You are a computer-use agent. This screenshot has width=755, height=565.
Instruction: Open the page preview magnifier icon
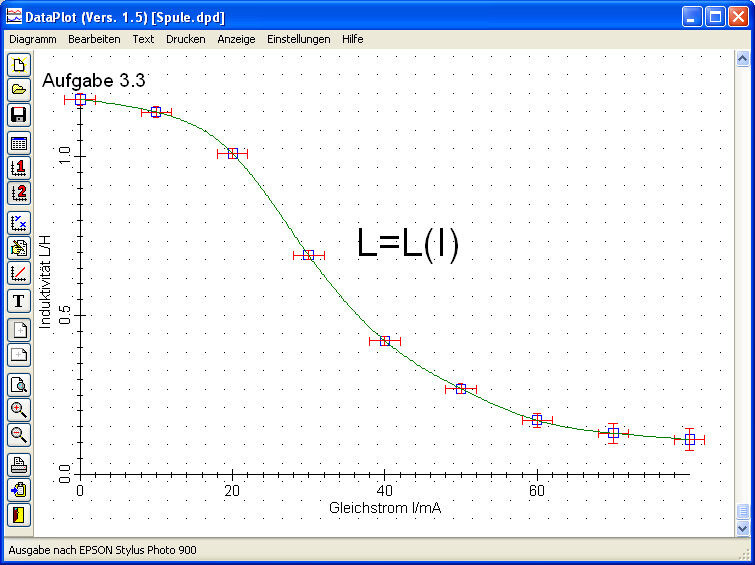pos(19,385)
